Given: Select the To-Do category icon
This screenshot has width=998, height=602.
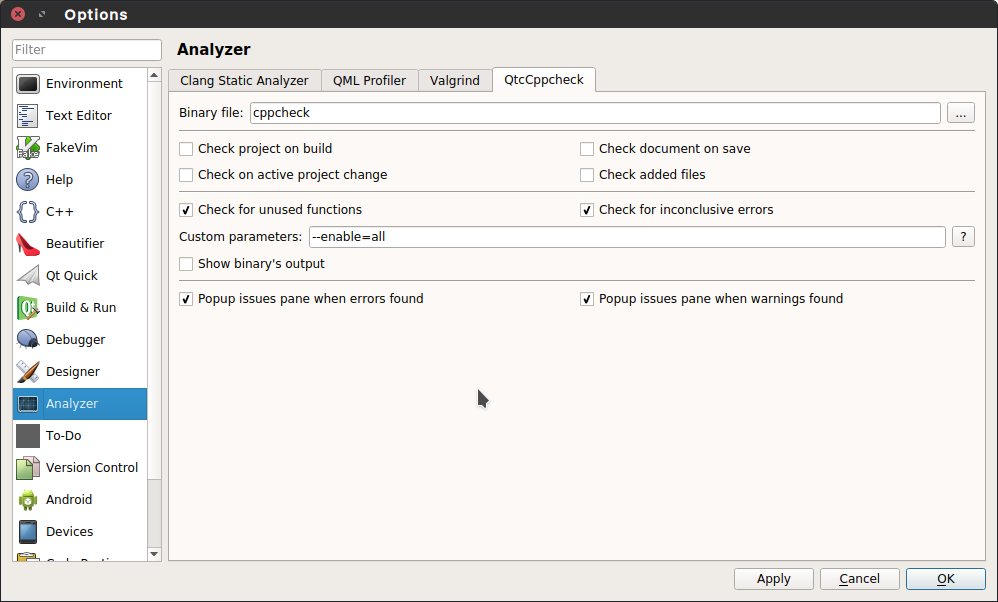Looking at the screenshot, I should point(28,436).
